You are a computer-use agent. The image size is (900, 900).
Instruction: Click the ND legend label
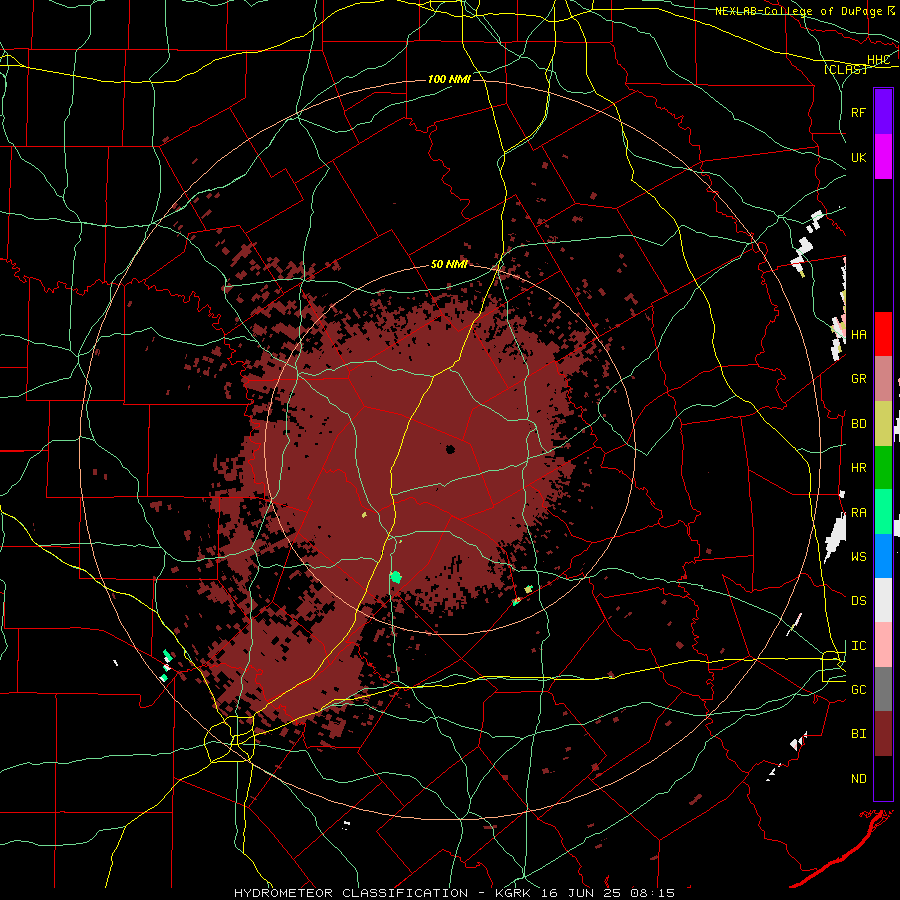click(x=858, y=779)
